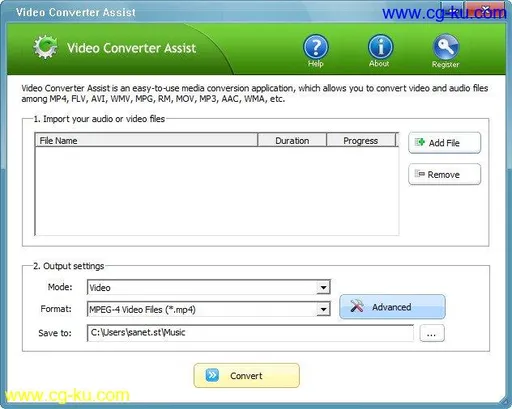
Task: Select the Progress column header
Action: (x=361, y=140)
